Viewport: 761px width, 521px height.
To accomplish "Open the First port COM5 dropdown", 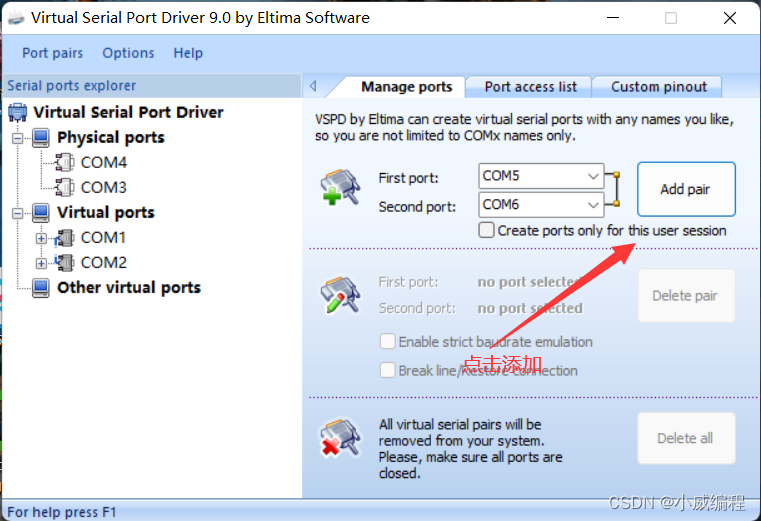I will pyautogui.click(x=541, y=176).
